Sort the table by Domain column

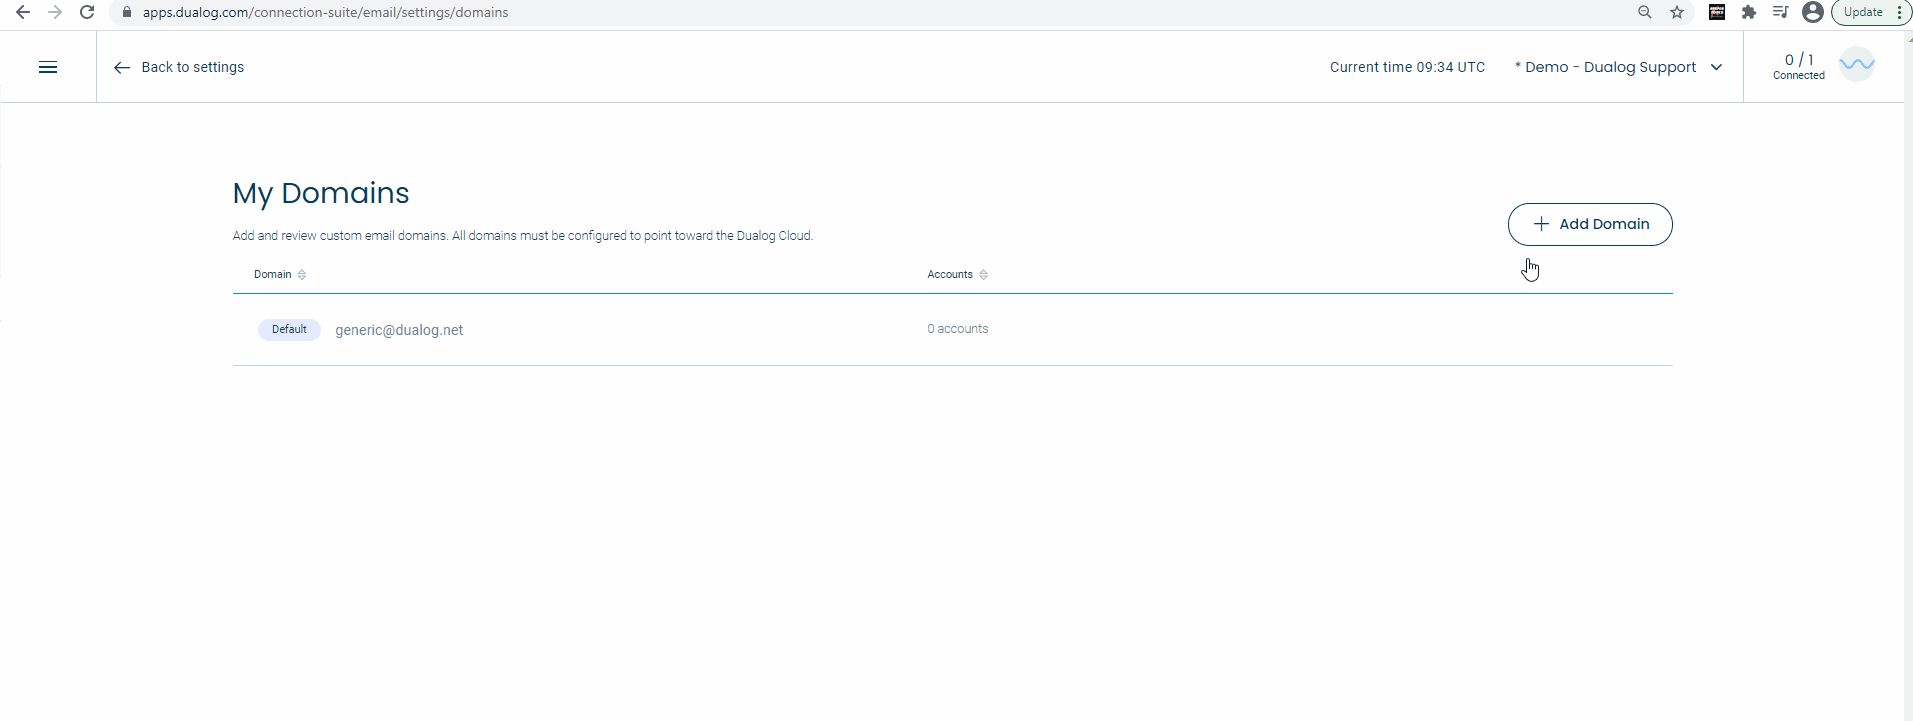click(280, 274)
